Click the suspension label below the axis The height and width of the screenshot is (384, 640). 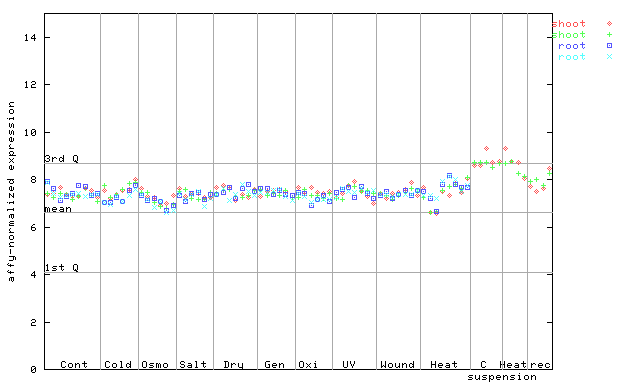point(502,377)
